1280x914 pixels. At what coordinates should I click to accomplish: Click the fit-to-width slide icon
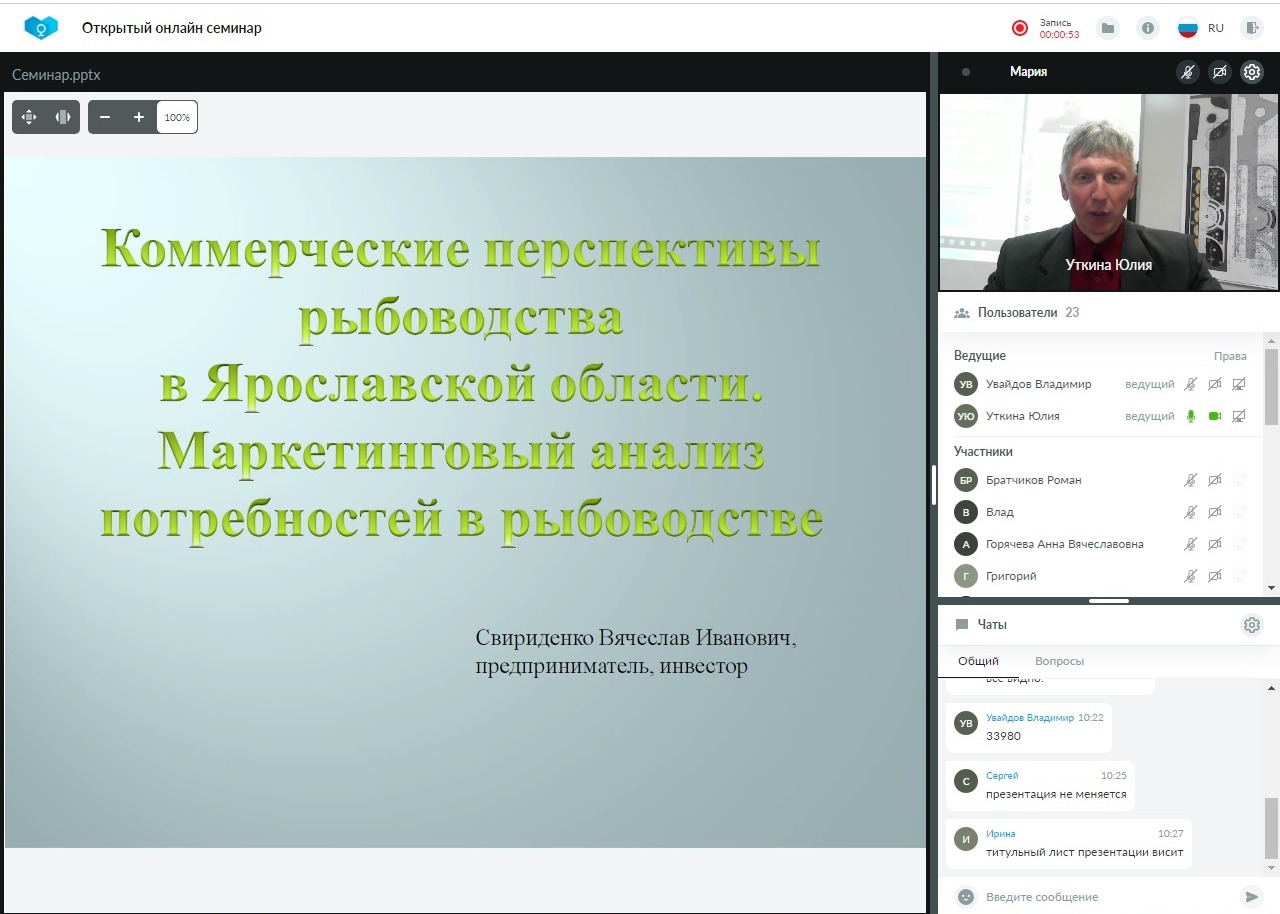[x=63, y=117]
